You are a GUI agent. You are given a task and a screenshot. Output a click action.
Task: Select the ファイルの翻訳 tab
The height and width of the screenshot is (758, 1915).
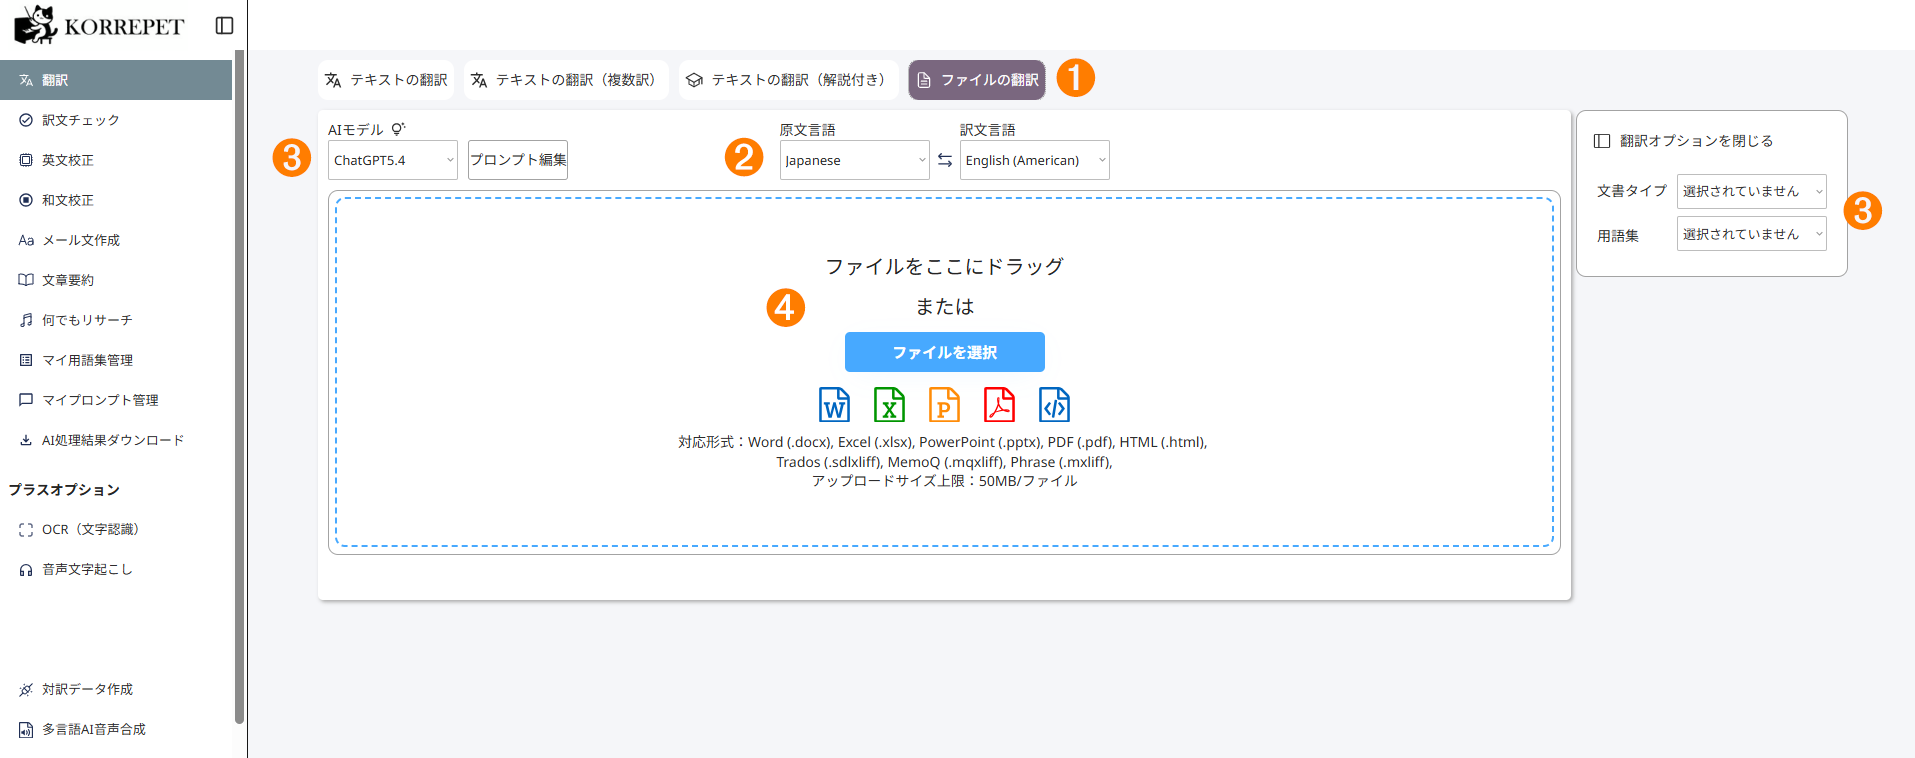[x=977, y=80]
